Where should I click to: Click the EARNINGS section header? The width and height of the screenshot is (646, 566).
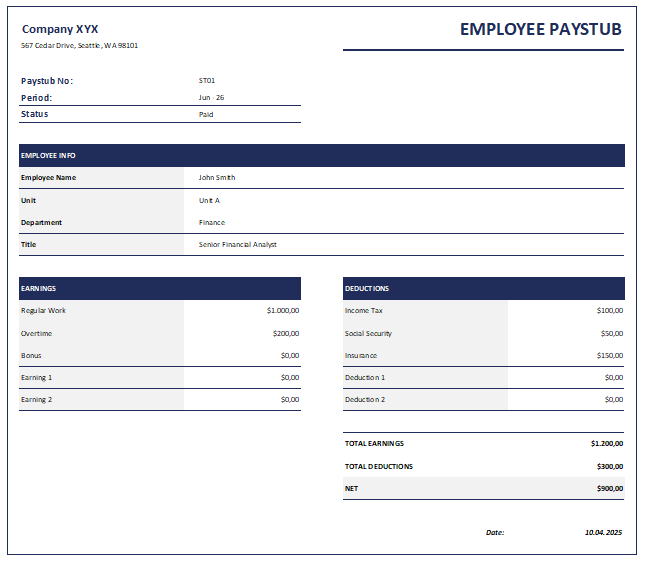(x=159, y=288)
